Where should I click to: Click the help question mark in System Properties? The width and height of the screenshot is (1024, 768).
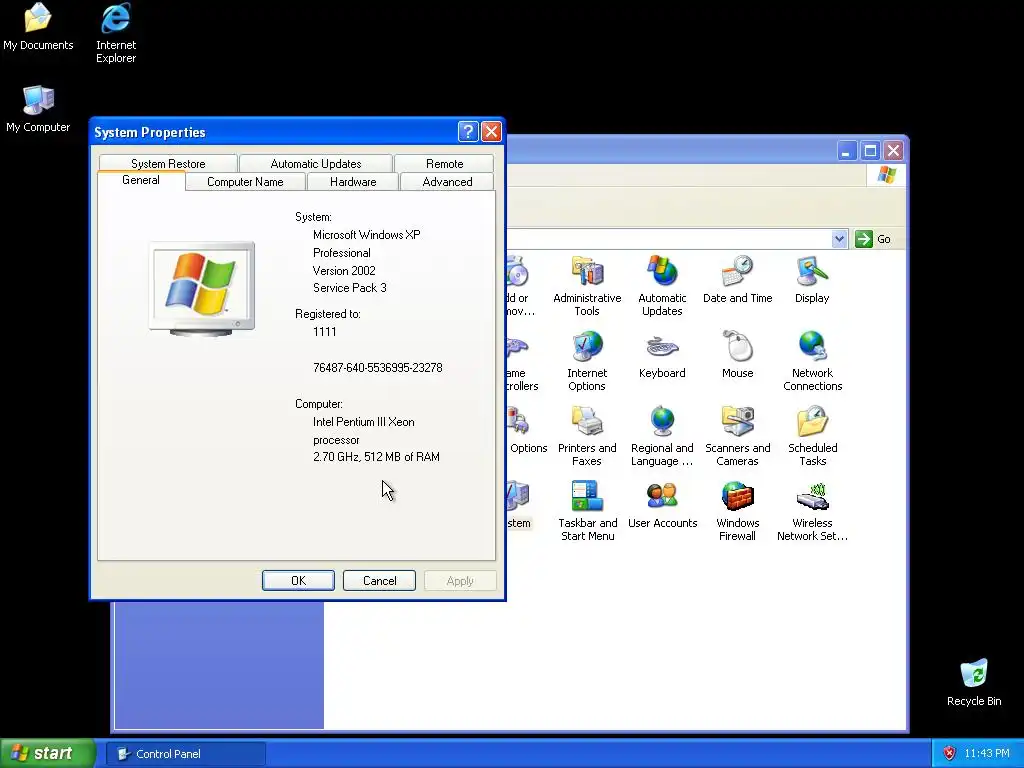point(468,132)
